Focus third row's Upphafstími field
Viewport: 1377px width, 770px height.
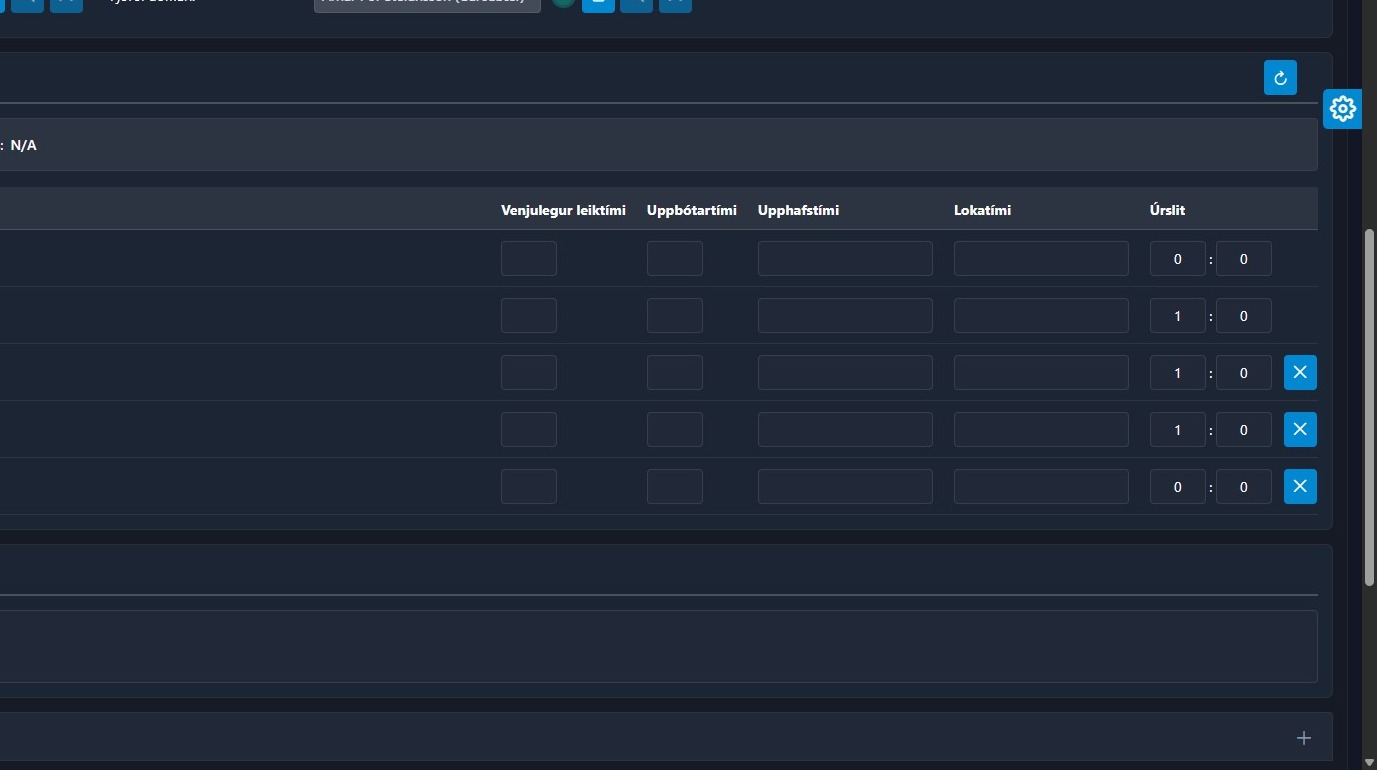pos(845,372)
